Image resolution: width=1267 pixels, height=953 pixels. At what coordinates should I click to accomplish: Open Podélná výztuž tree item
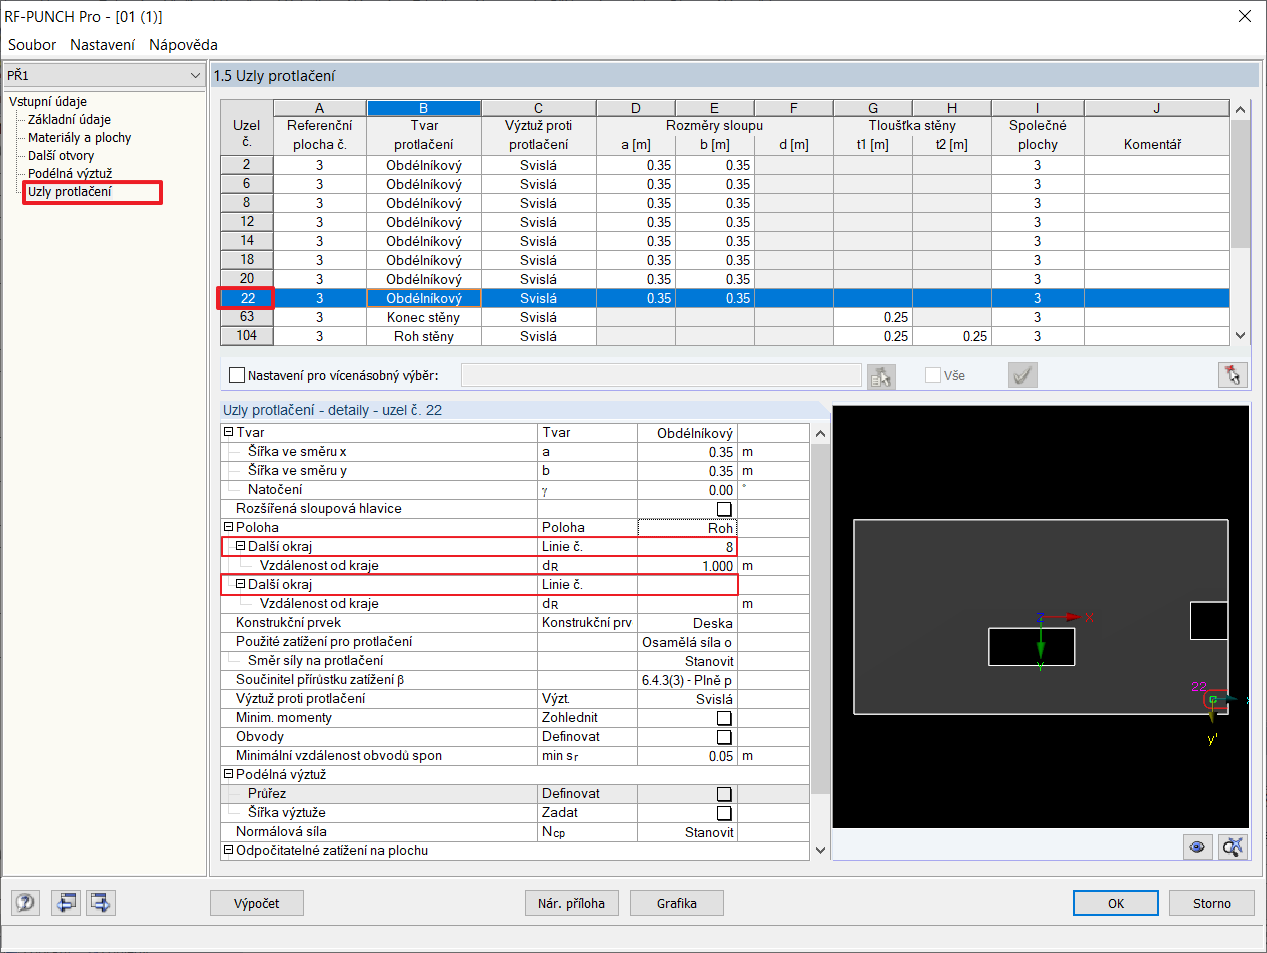[70, 174]
